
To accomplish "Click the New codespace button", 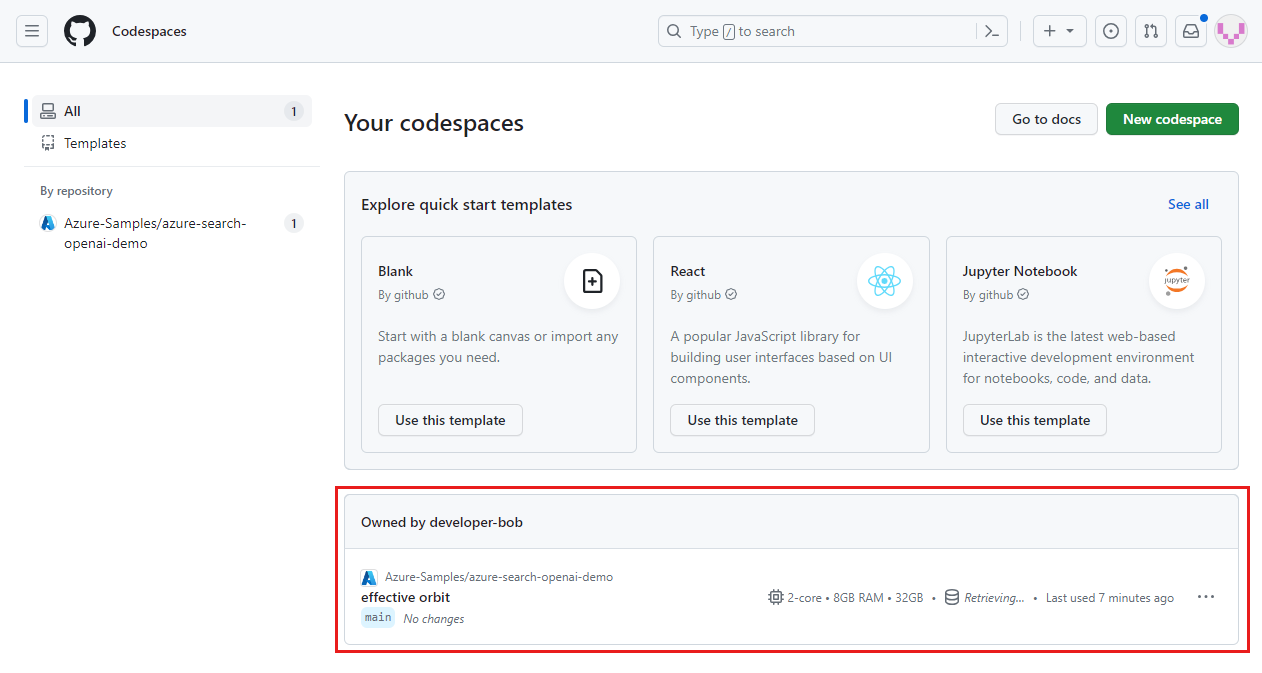I will point(1171,119).
